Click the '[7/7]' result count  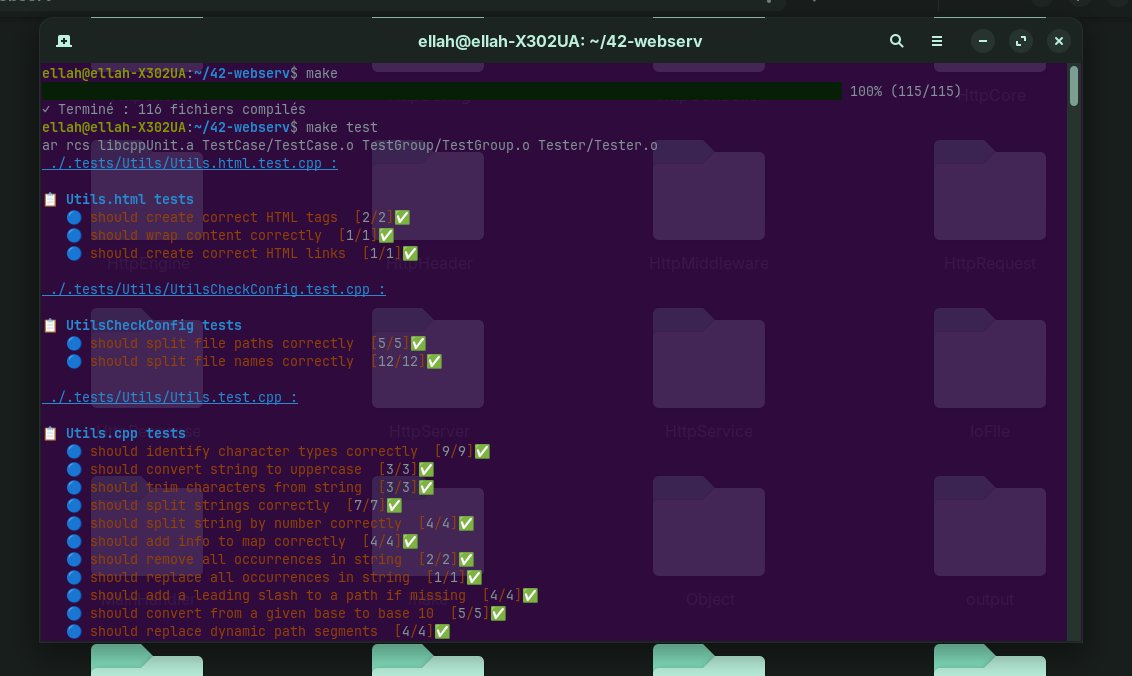coord(366,506)
